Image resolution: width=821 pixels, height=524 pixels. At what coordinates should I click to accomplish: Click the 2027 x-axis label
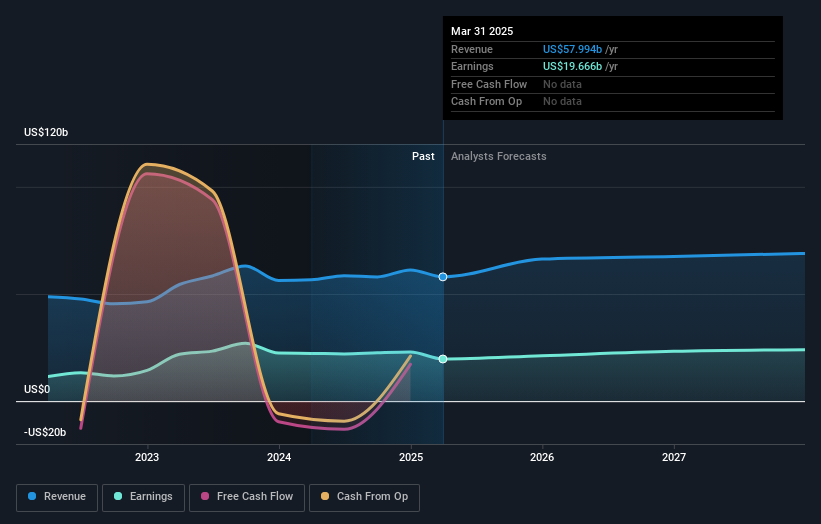pos(674,457)
